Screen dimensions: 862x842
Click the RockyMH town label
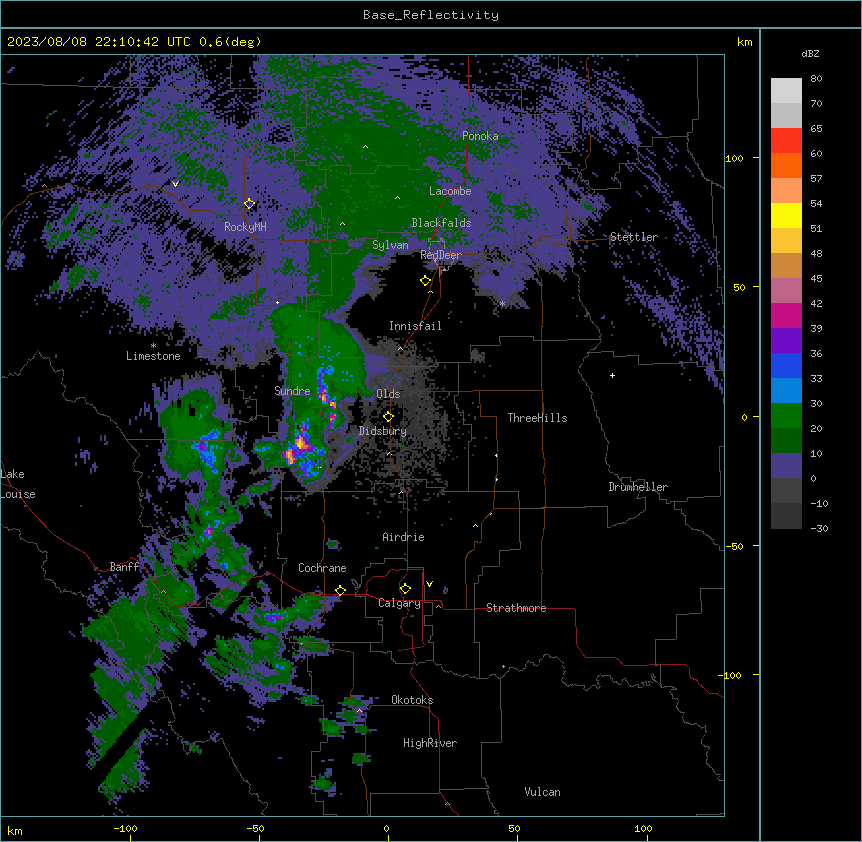[x=245, y=227]
